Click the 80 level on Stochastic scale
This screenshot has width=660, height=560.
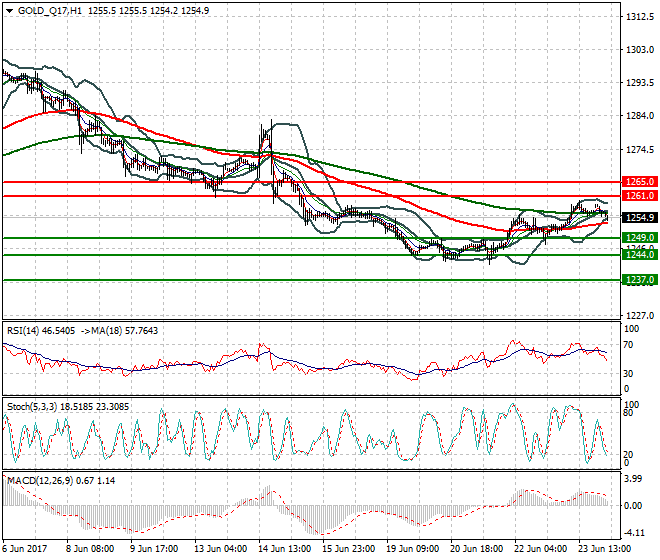coord(629,412)
